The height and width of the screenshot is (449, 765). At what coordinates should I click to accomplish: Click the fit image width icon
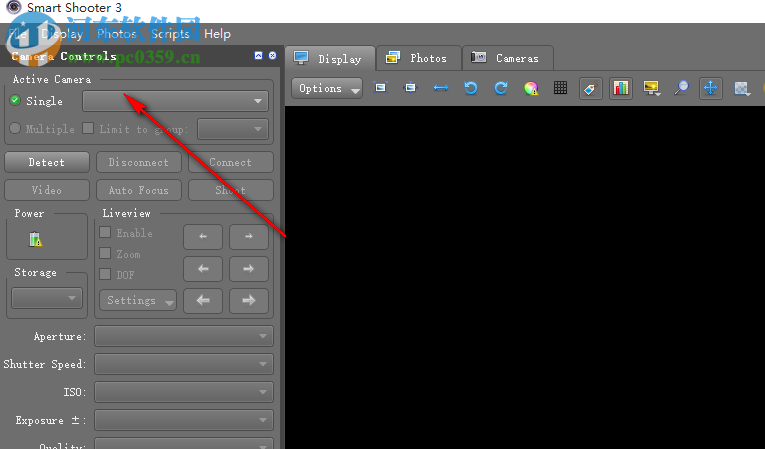tap(411, 88)
